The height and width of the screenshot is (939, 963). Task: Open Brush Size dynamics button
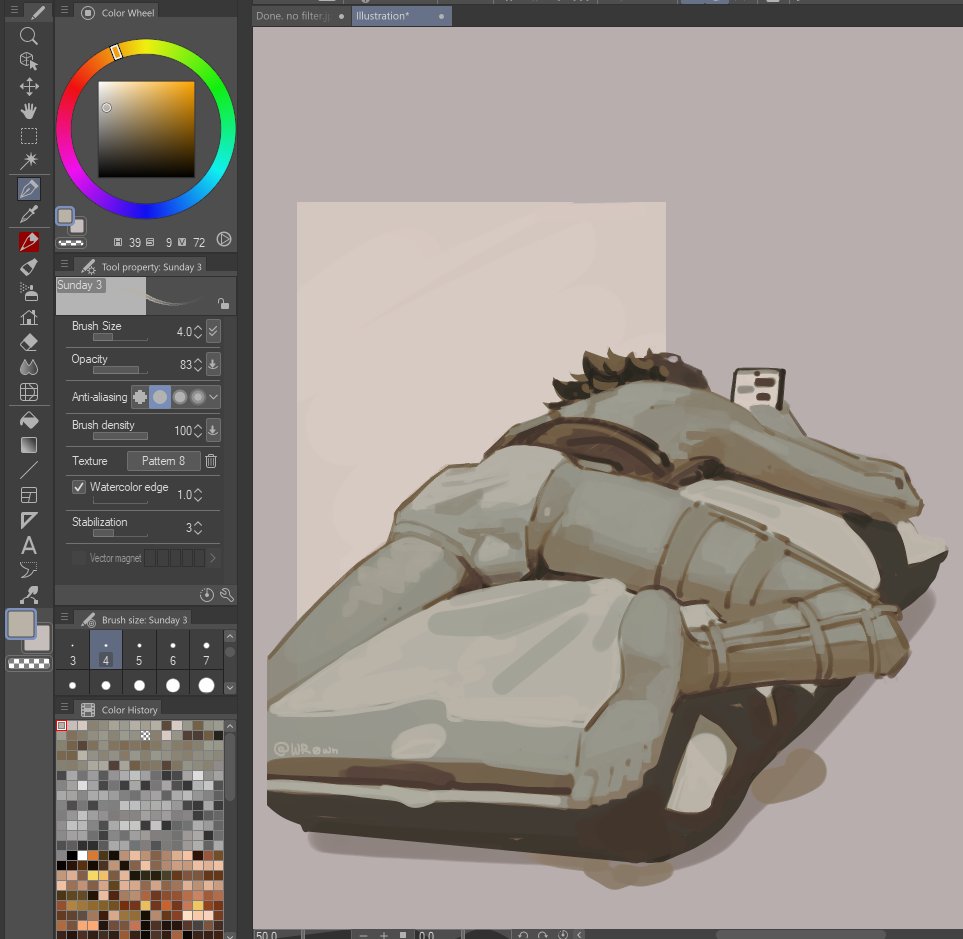coord(213,331)
